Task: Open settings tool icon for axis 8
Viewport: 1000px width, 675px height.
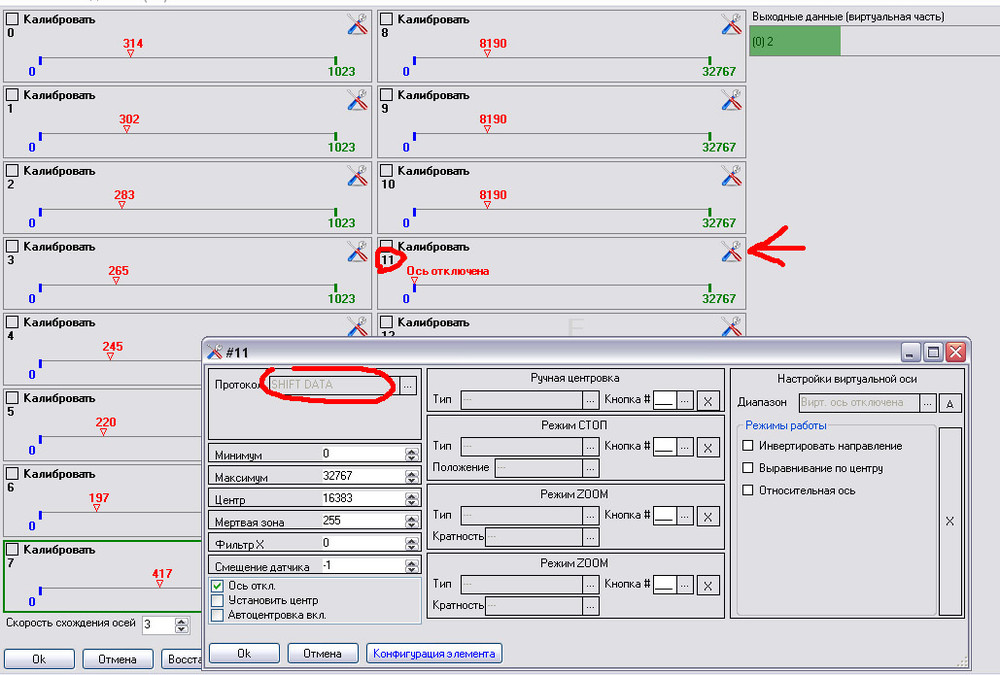Action: [x=732, y=24]
